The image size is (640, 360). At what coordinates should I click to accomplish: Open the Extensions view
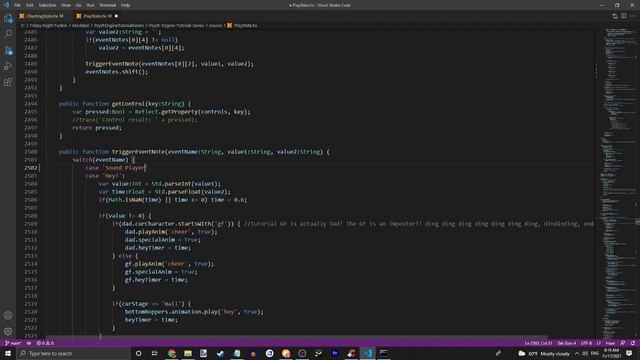(x=8, y=82)
